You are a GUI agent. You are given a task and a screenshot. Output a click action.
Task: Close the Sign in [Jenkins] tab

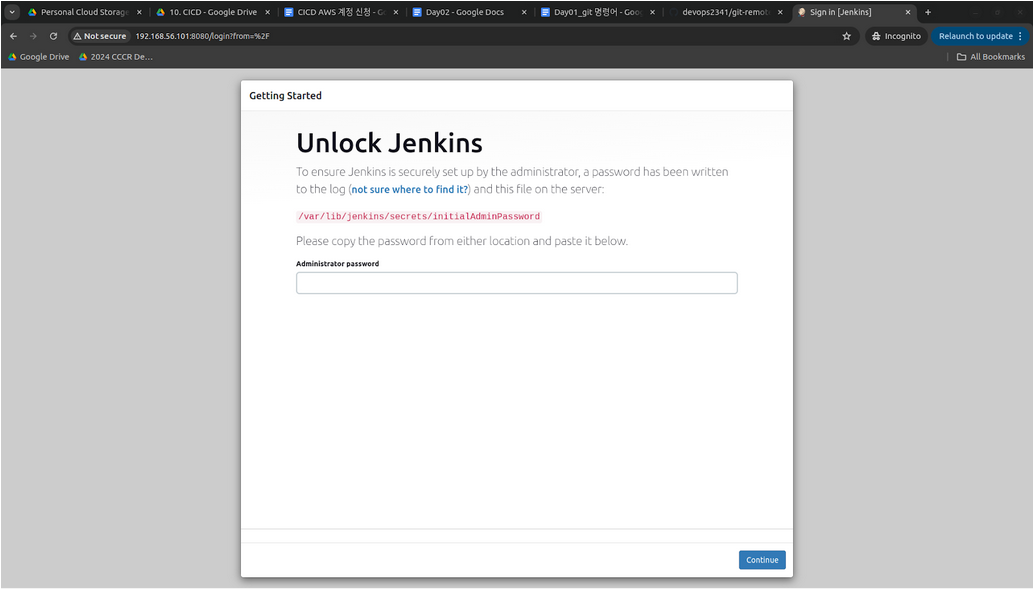908,12
